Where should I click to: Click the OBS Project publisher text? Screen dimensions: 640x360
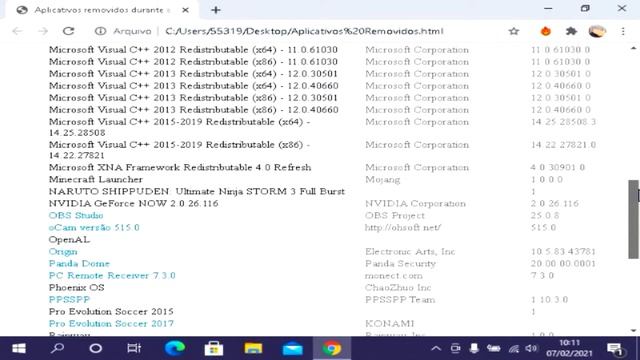point(395,216)
